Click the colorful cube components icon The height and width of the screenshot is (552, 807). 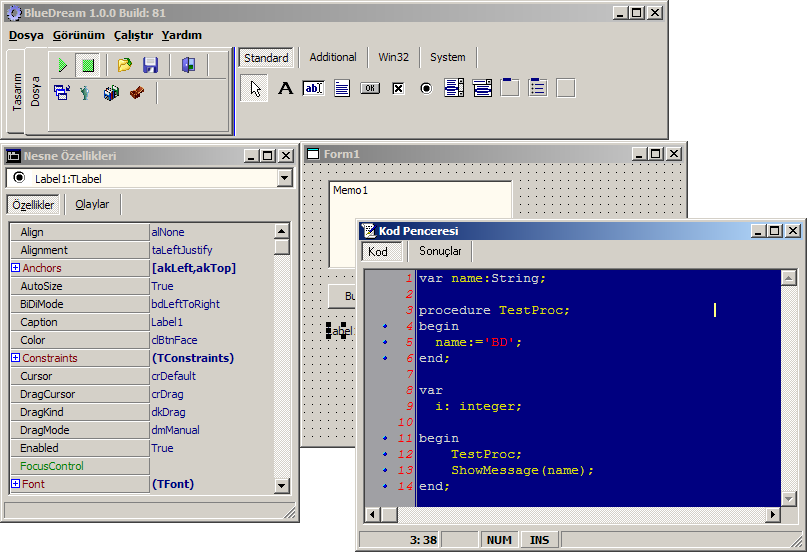pyautogui.click(x=111, y=93)
